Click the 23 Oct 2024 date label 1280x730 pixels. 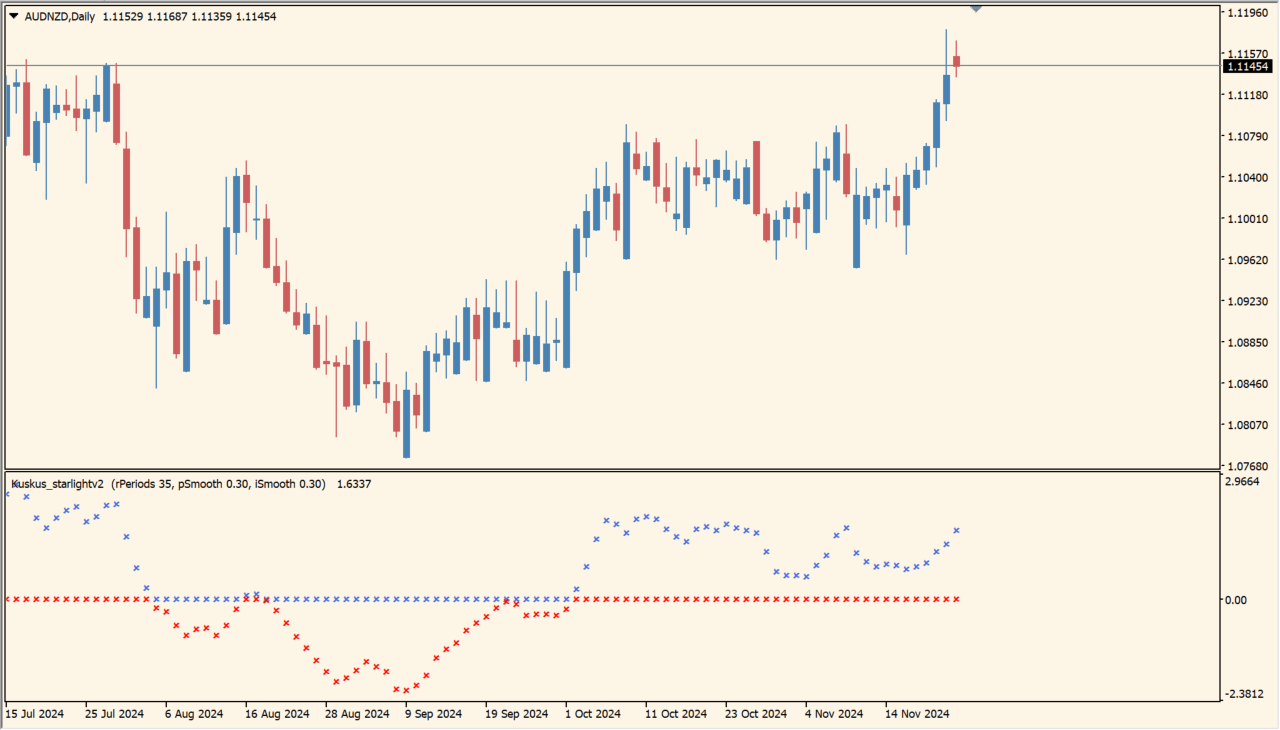756,714
